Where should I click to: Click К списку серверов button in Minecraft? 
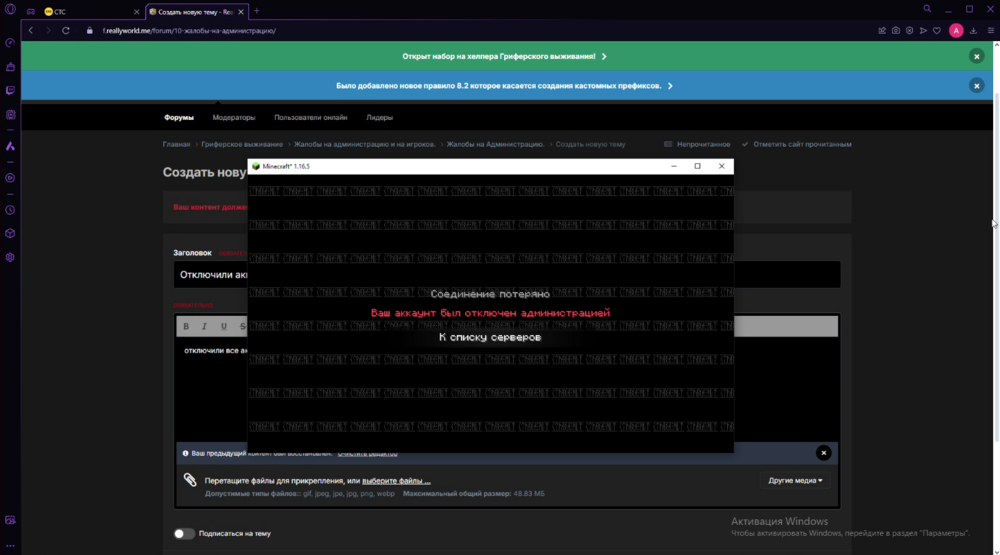coord(490,337)
